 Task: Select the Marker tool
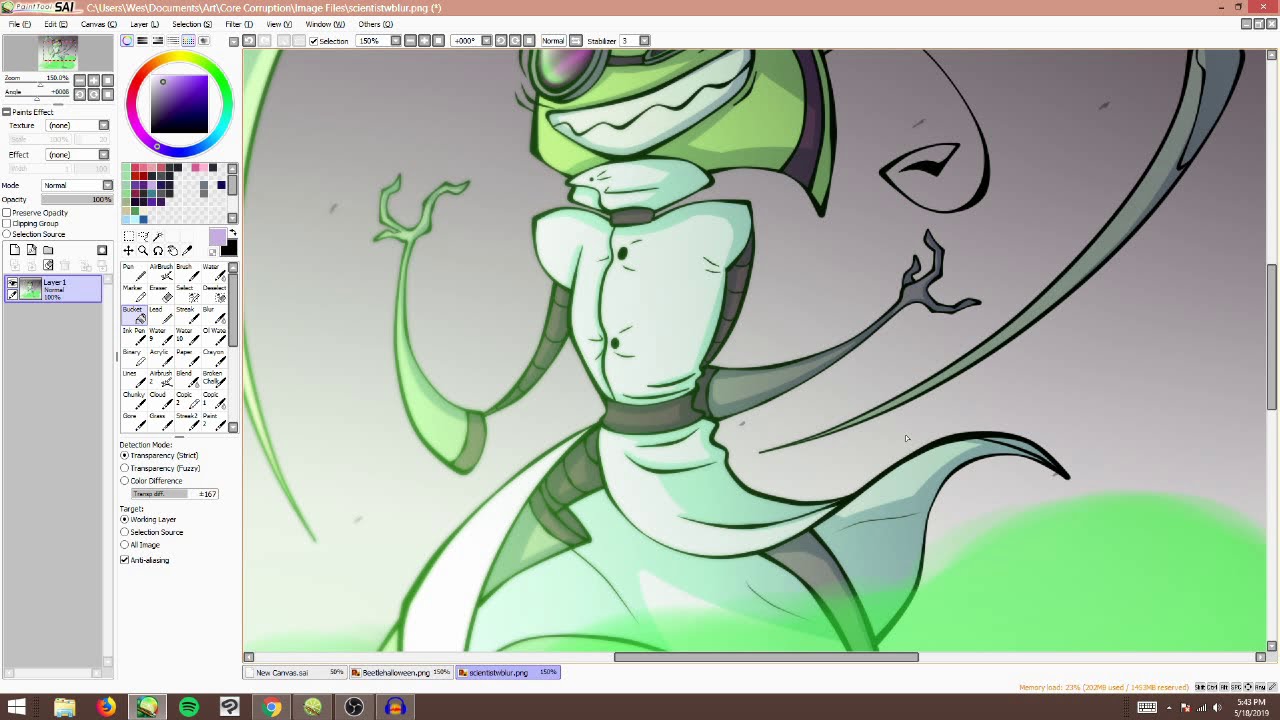(134, 293)
